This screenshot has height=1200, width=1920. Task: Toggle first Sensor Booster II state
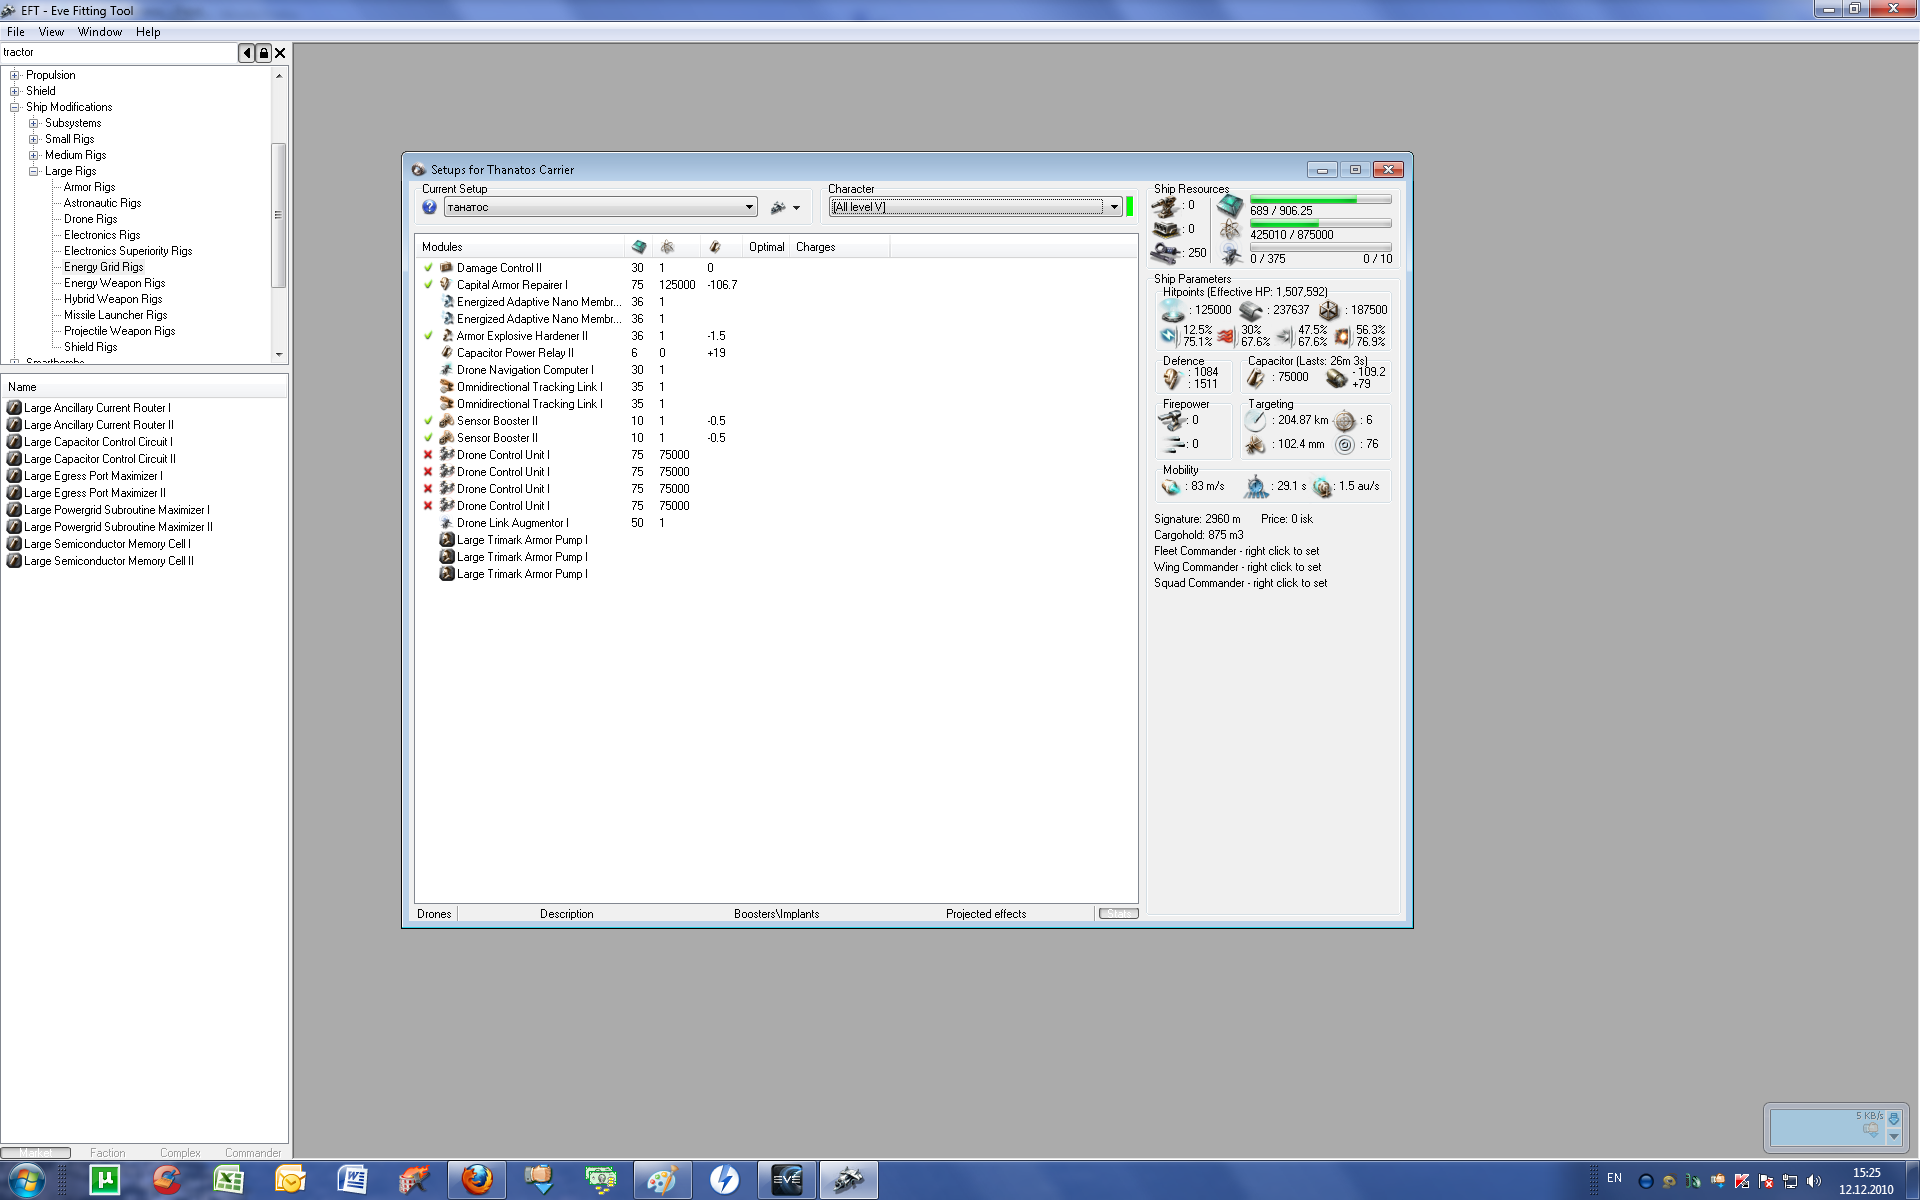click(x=428, y=421)
